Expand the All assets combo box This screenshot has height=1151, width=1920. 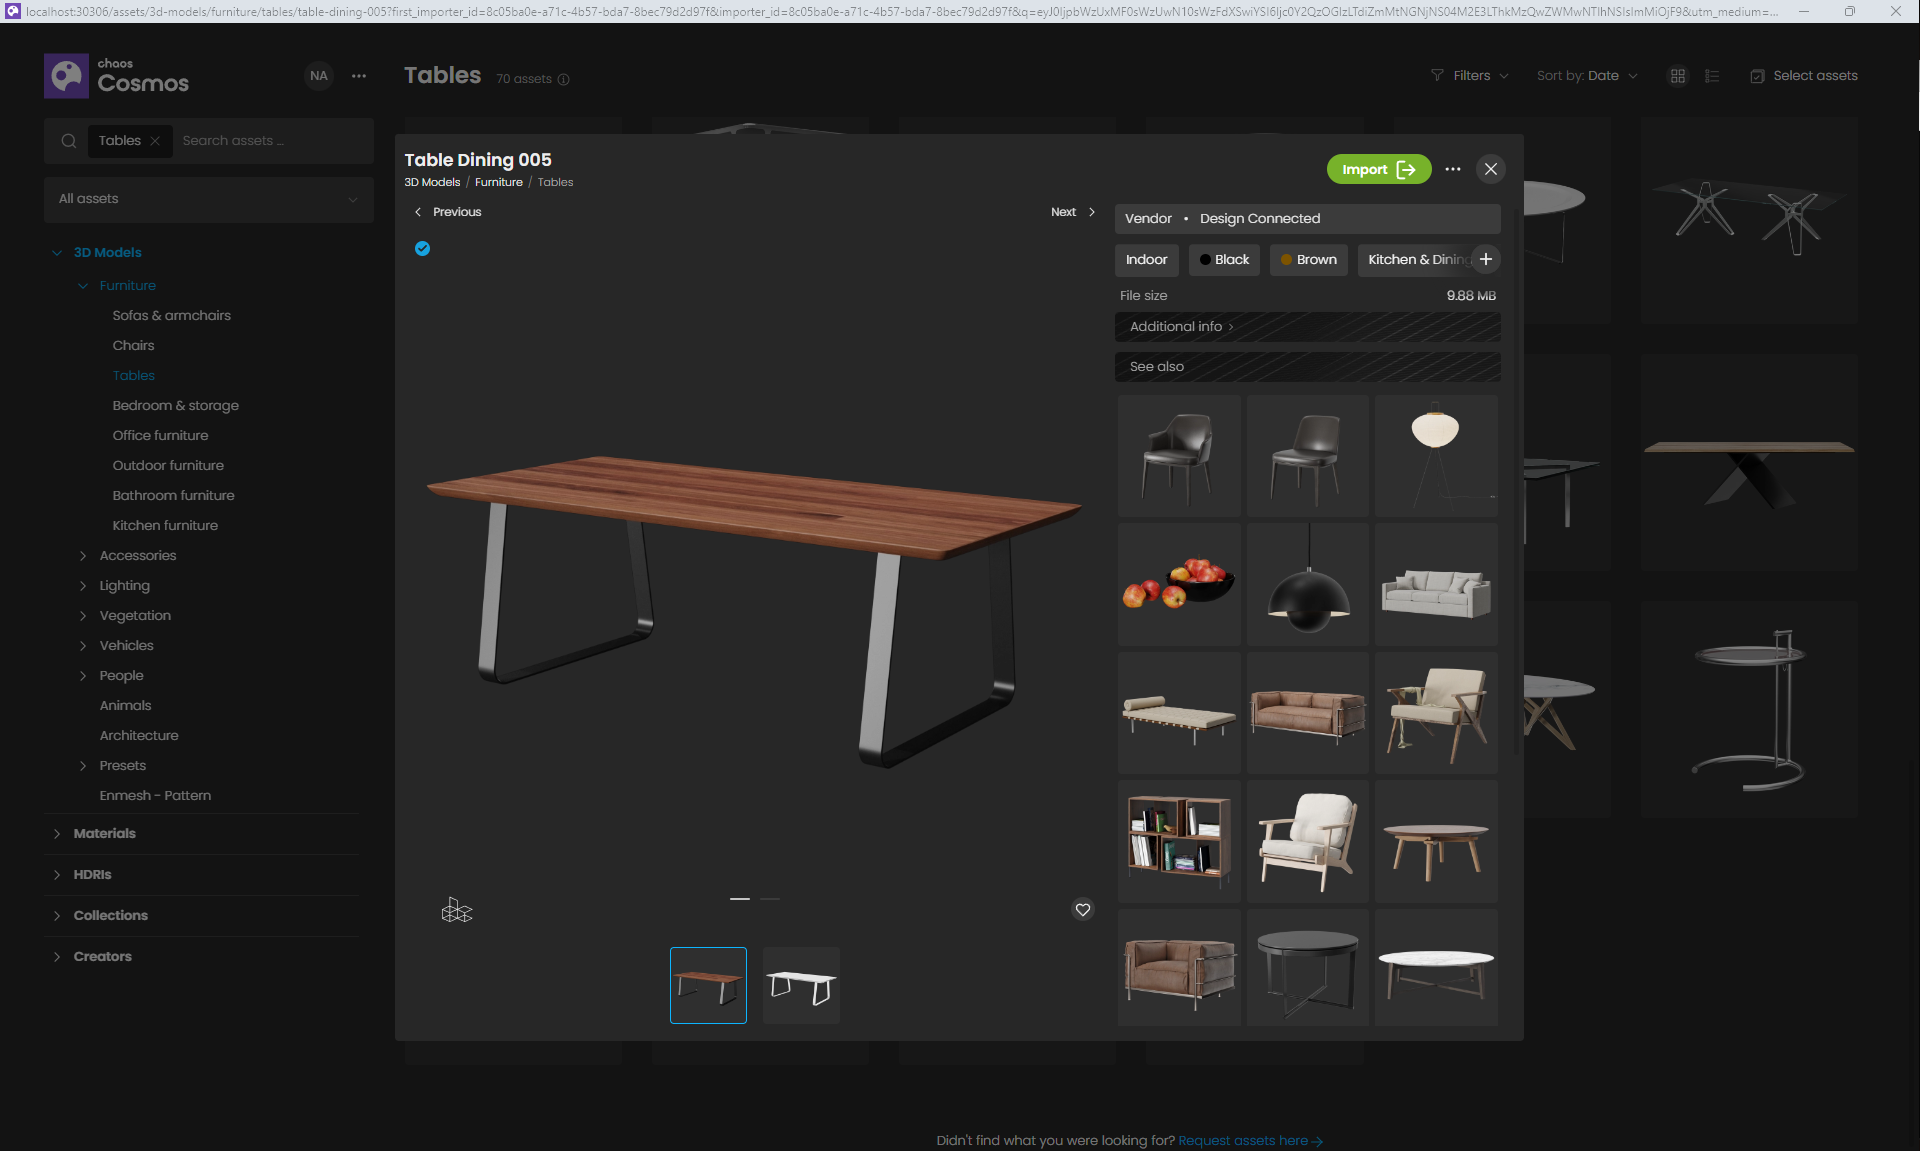(208, 199)
